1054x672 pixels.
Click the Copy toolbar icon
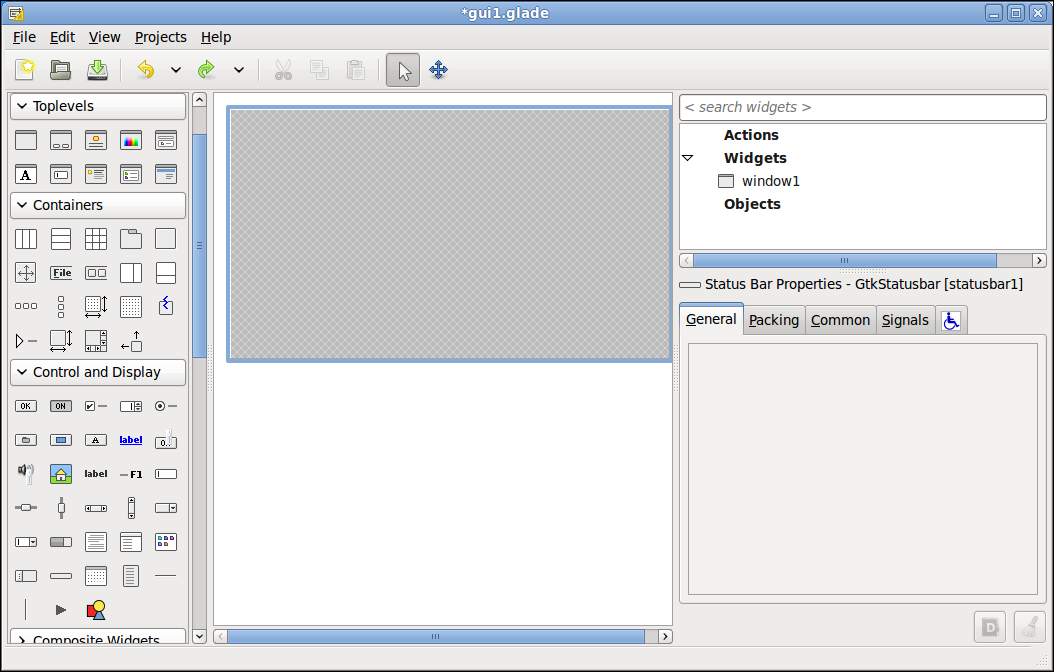[319, 70]
